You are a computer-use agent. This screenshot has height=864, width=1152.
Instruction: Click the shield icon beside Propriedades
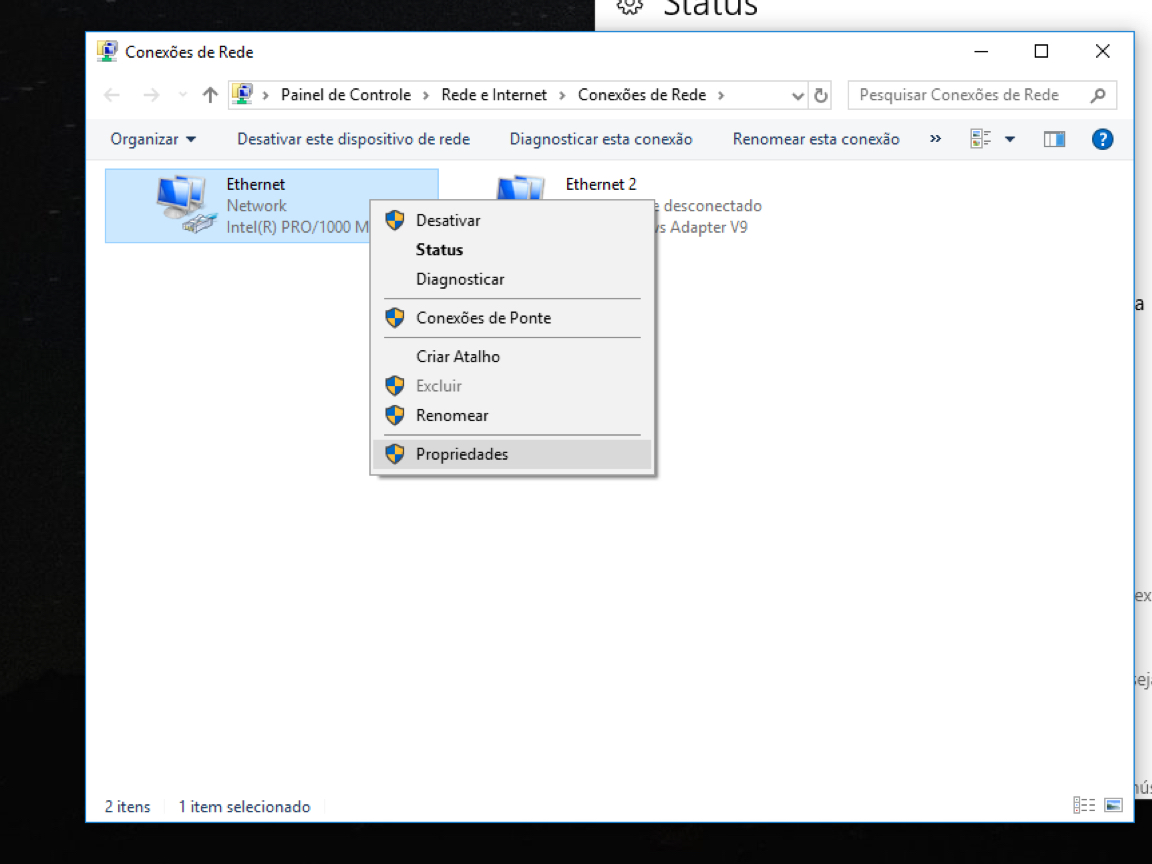click(x=395, y=454)
